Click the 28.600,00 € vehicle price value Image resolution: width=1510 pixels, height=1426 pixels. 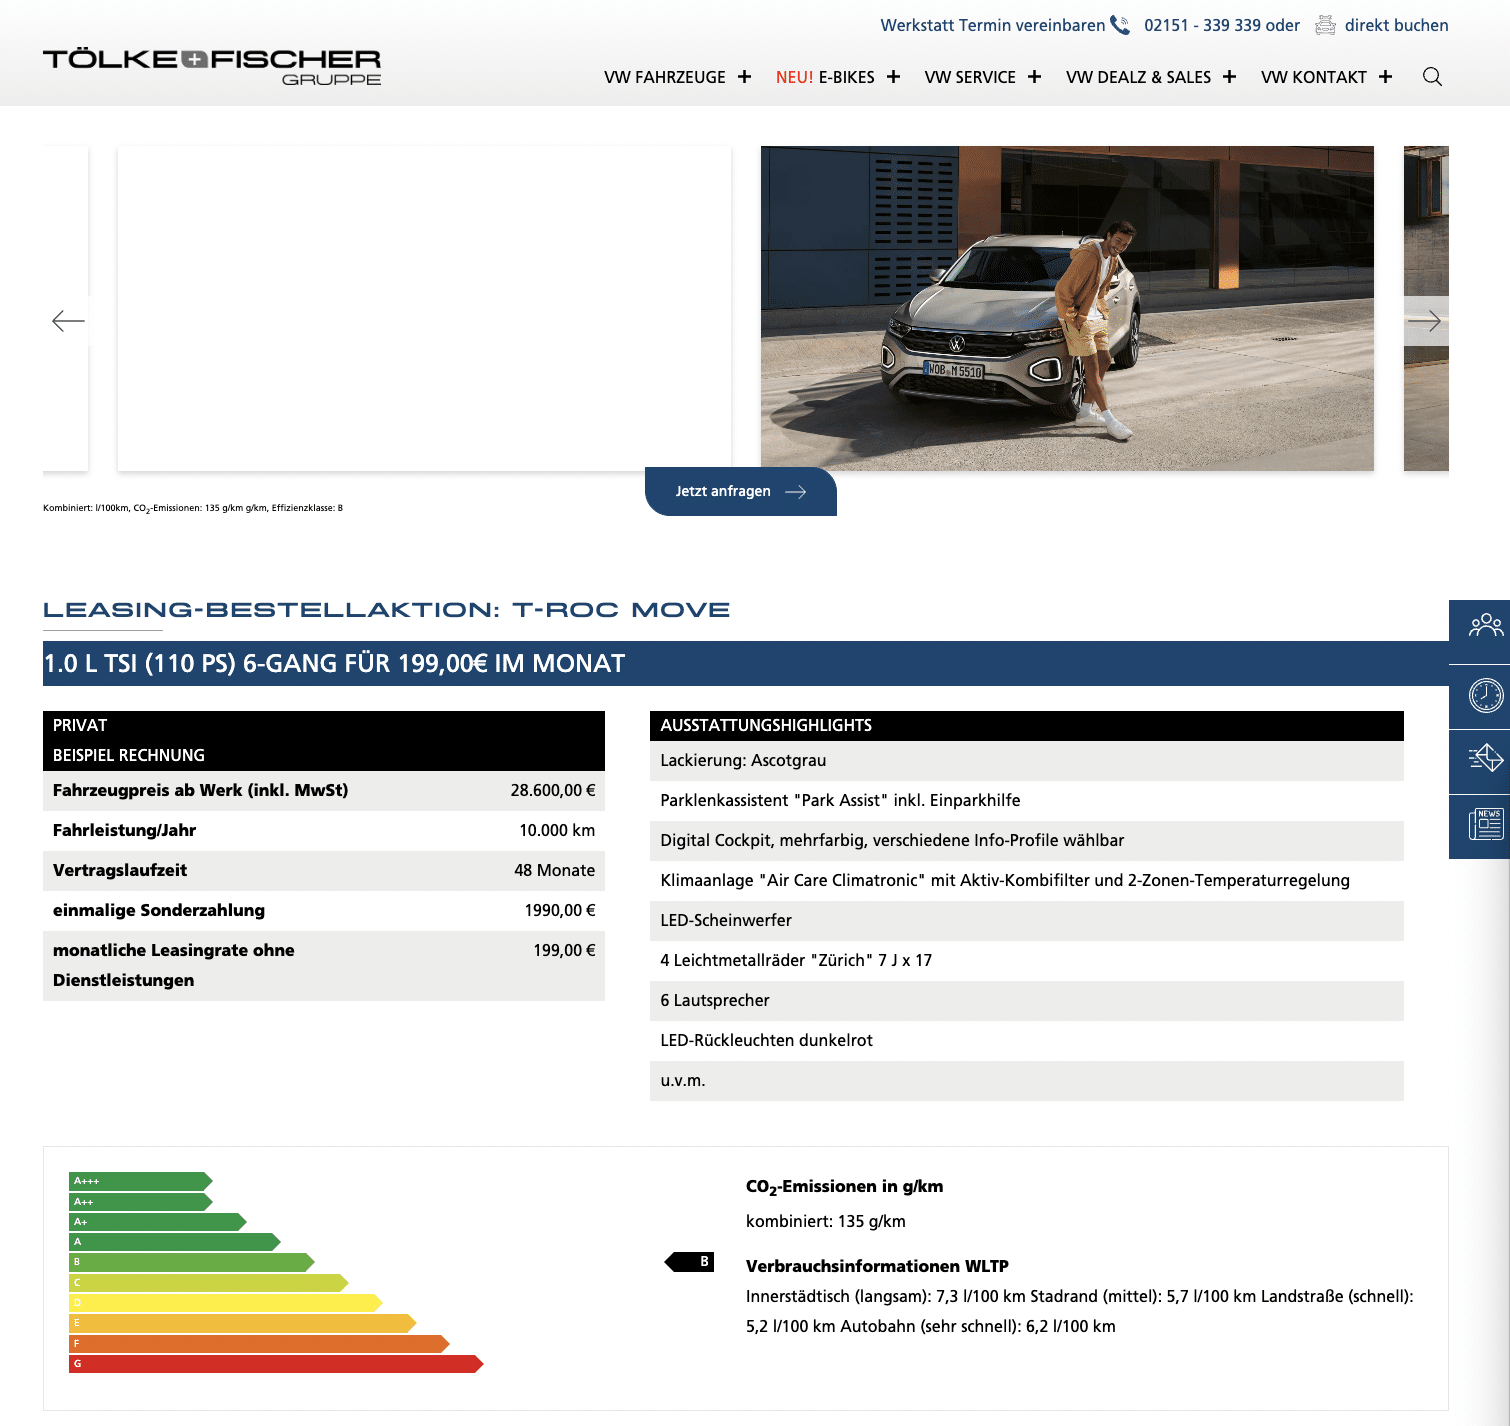click(553, 790)
